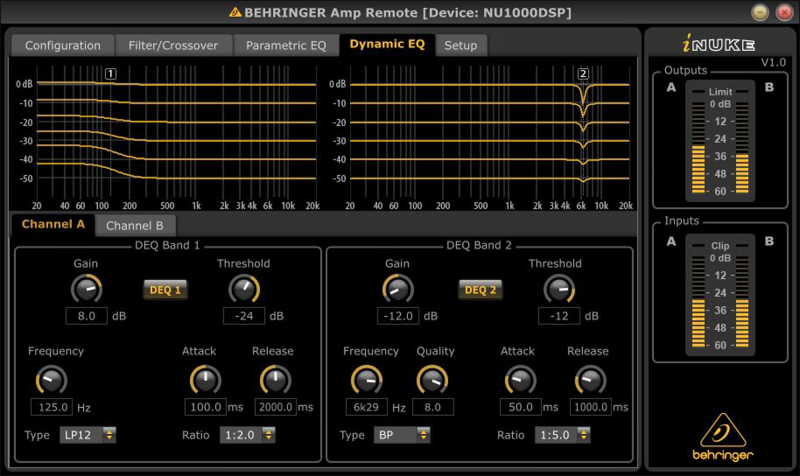Click the warning triangle icon in title bar
Image resolution: width=800 pixels, height=476 pixels.
point(235,13)
